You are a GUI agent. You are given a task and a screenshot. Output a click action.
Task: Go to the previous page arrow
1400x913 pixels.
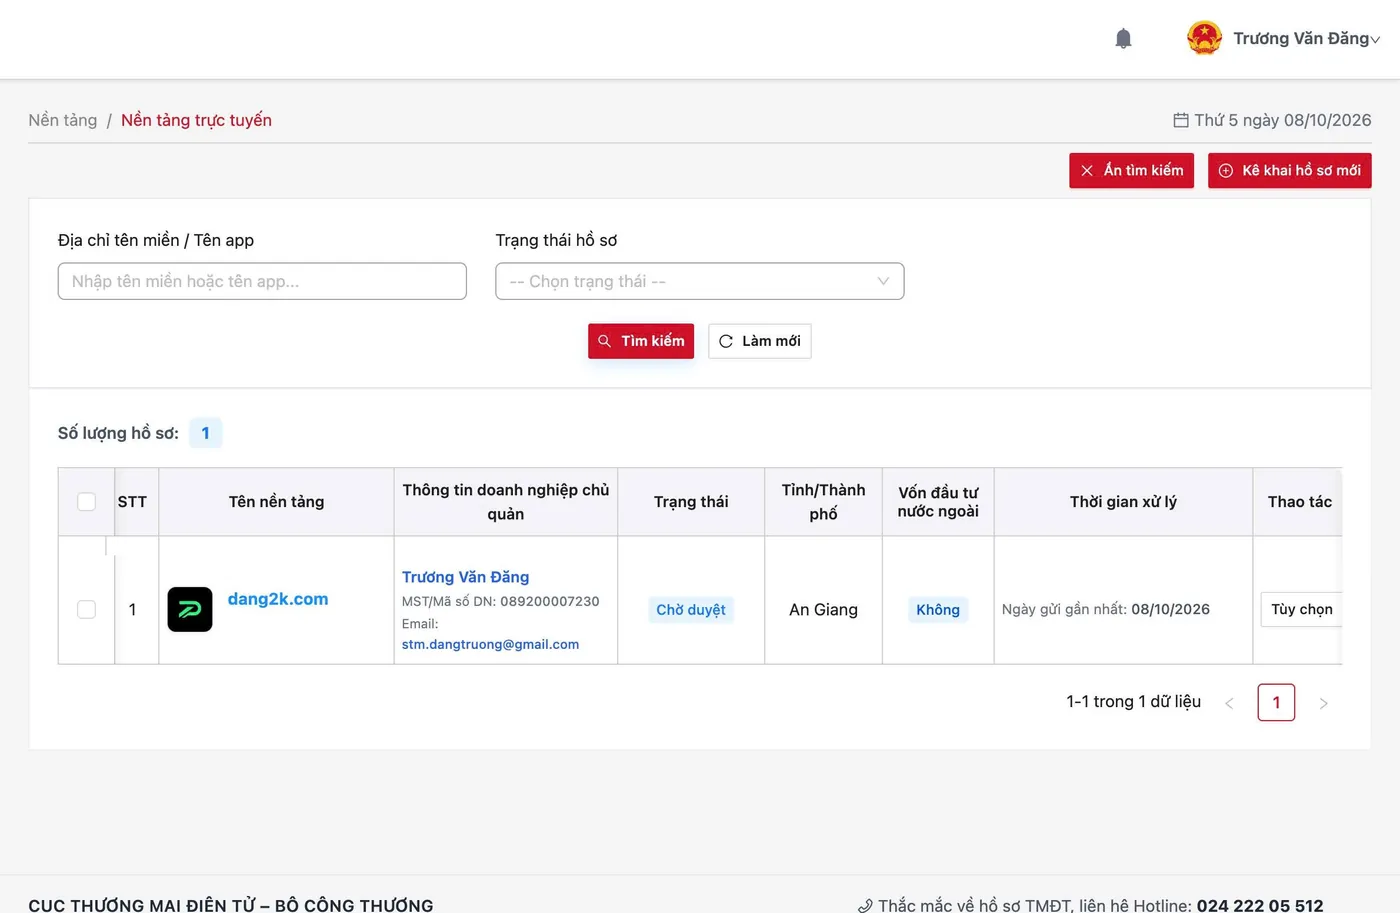1230,703
